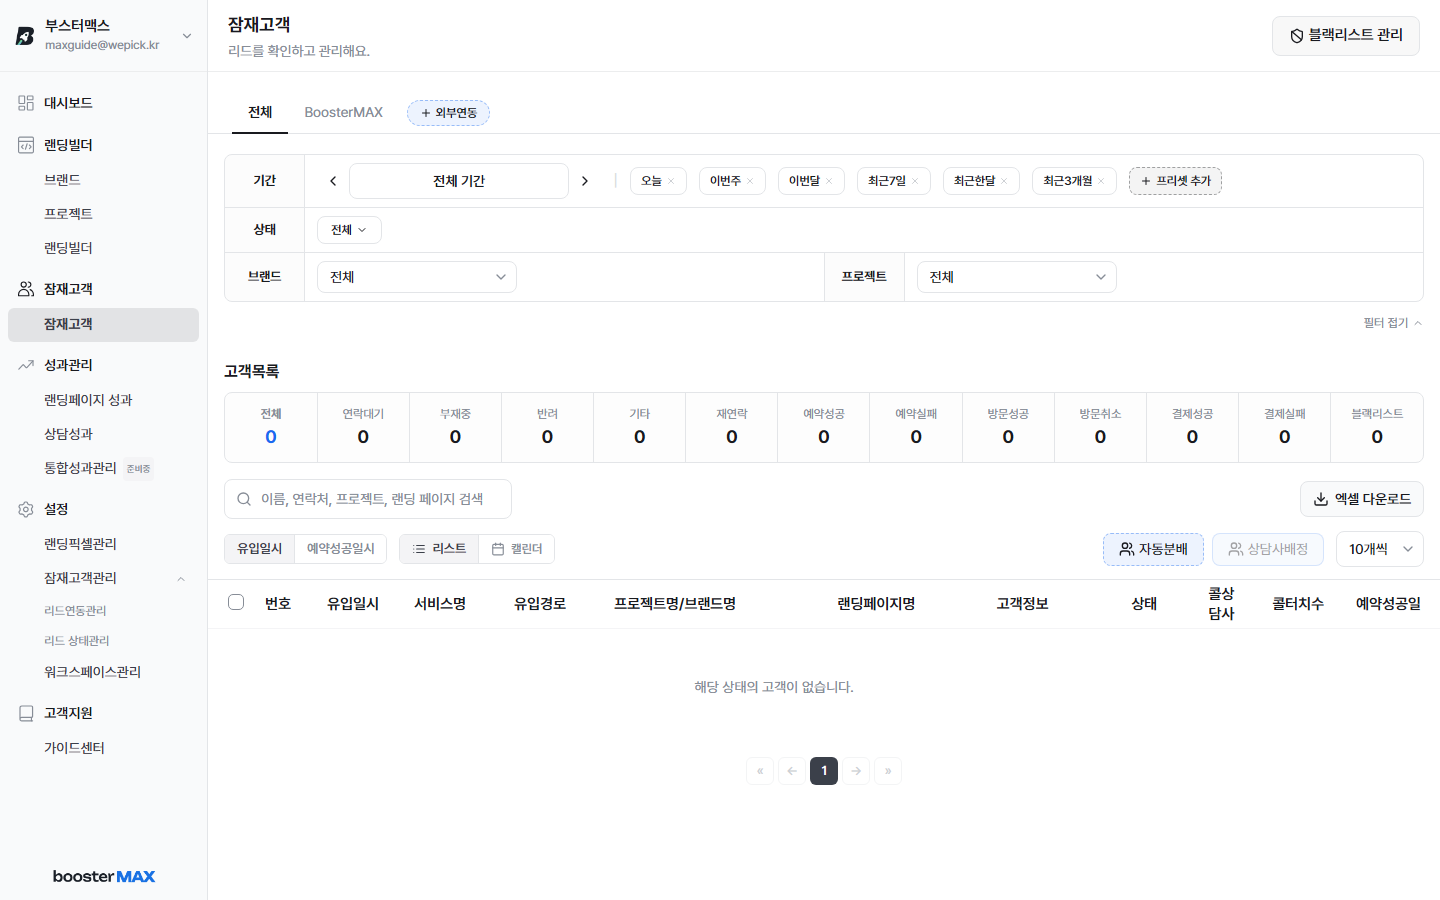Click the 자동분배 button
The height and width of the screenshot is (900, 1440).
[1153, 549]
